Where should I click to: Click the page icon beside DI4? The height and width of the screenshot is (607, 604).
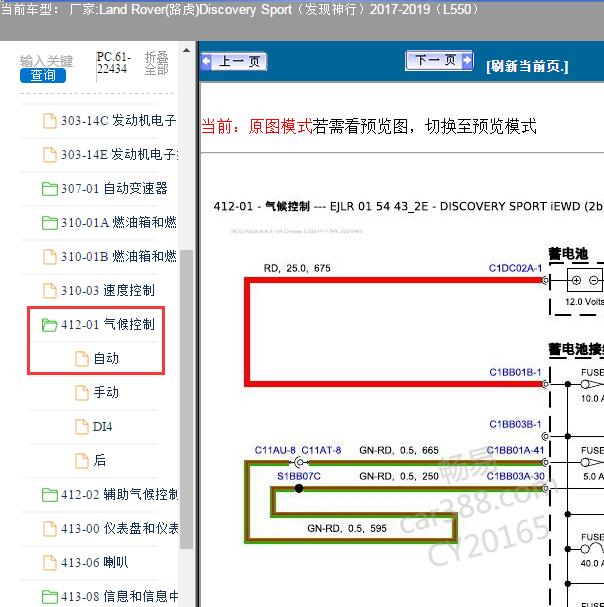(x=81, y=427)
